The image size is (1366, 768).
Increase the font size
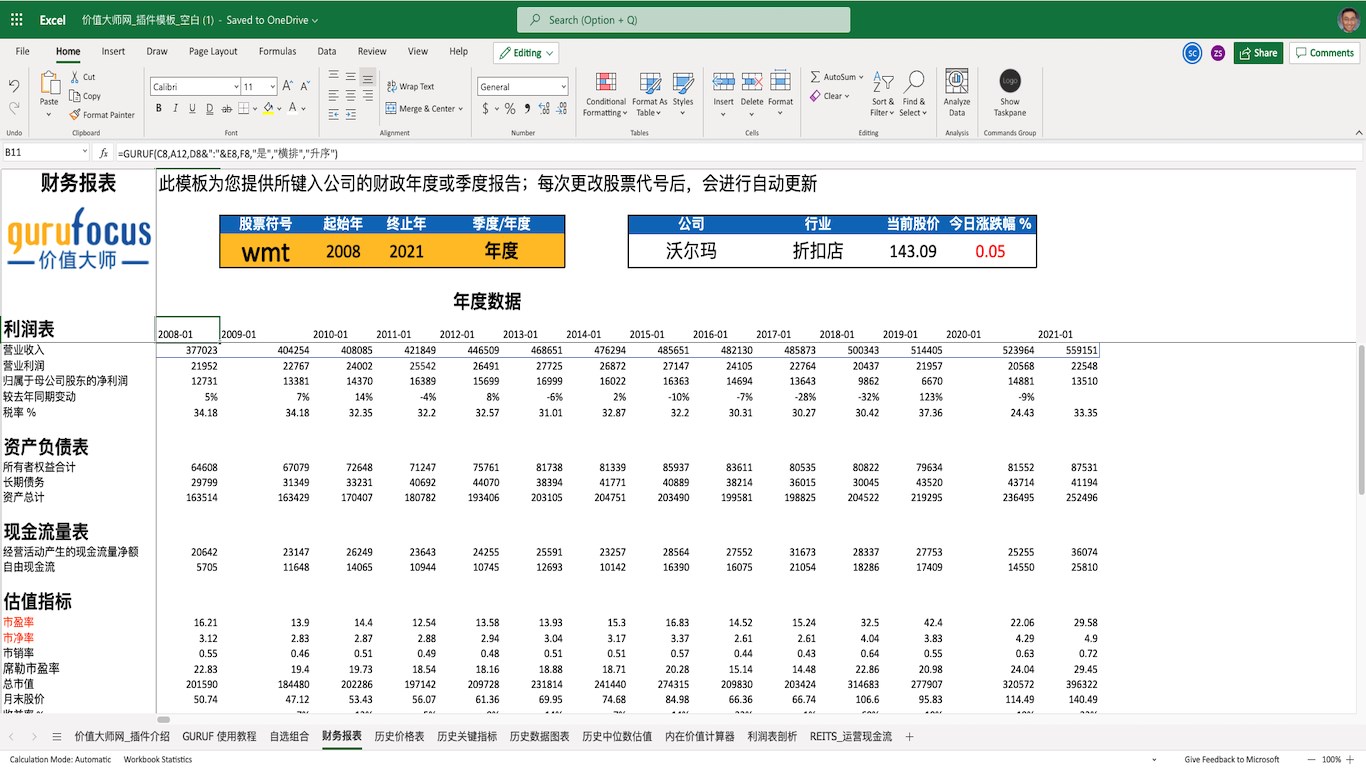[288, 86]
